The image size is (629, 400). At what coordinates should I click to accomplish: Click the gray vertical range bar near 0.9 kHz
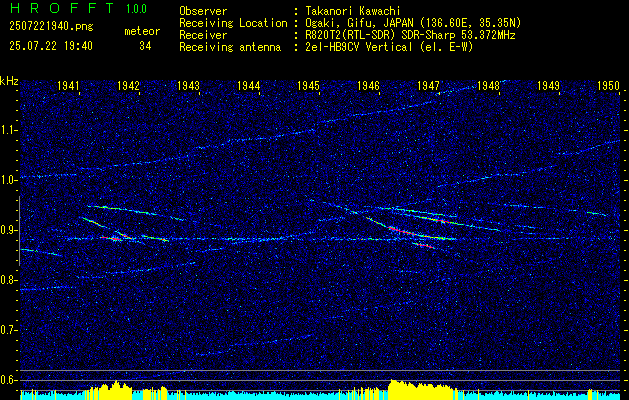pos(19,231)
